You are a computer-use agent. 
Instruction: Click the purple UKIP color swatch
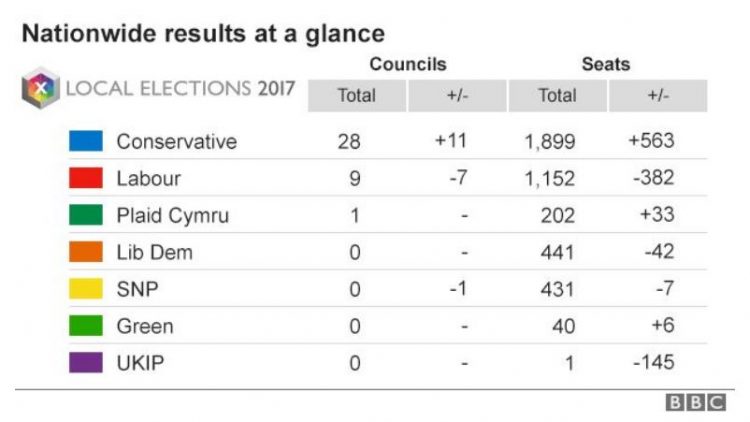[x=86, y=363]
